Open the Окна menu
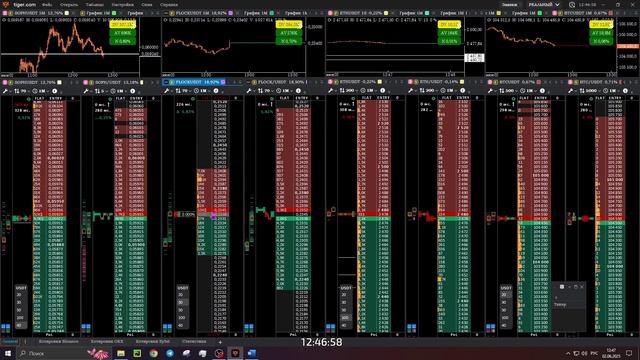 147,4
